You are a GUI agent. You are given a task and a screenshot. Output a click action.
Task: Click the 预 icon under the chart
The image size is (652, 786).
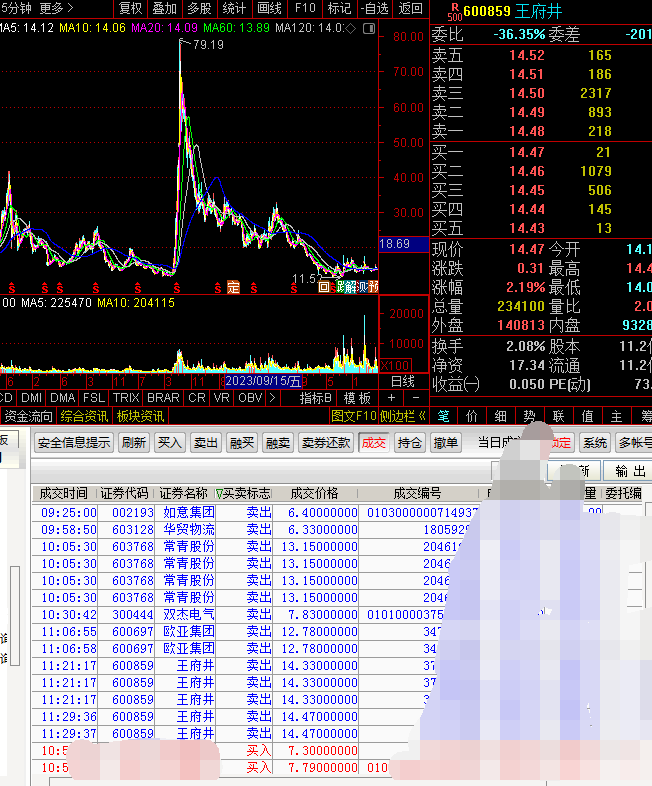[x=373, y=287]
